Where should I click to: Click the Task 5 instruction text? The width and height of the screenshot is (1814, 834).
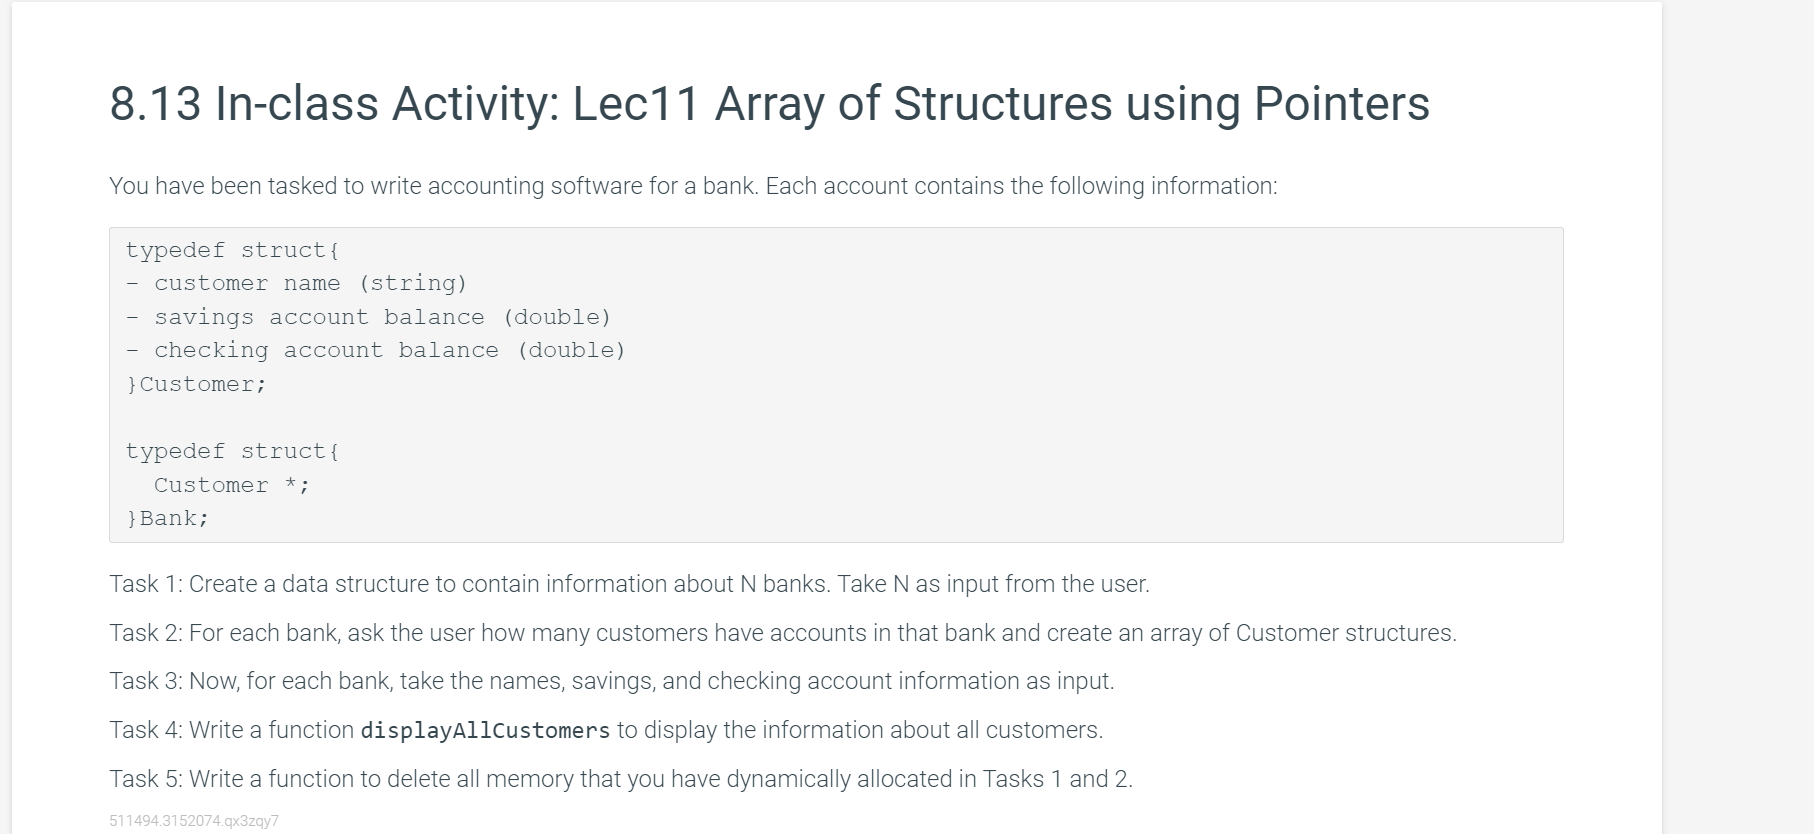point(621,779)
